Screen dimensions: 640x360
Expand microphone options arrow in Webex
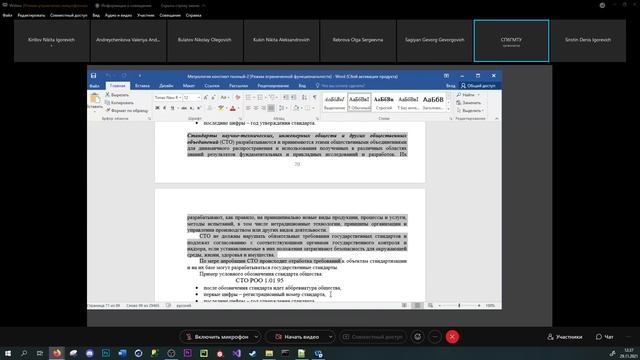point(256,337)
